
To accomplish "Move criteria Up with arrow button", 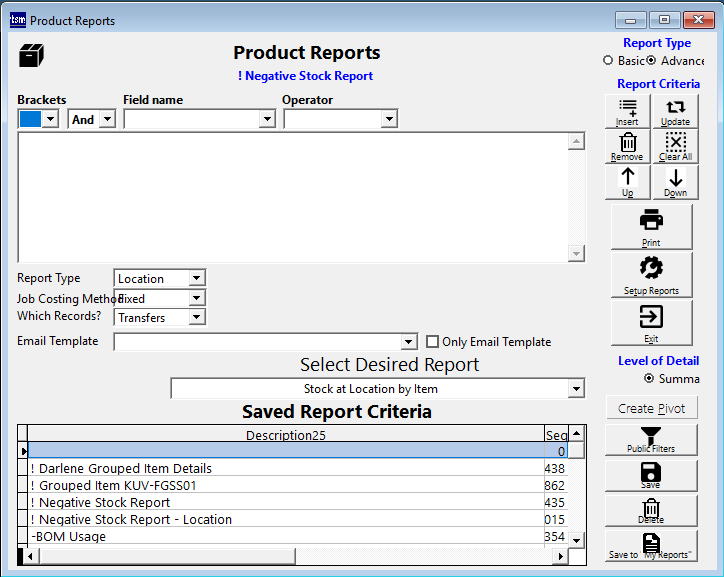I will click(x=627, y=182).
